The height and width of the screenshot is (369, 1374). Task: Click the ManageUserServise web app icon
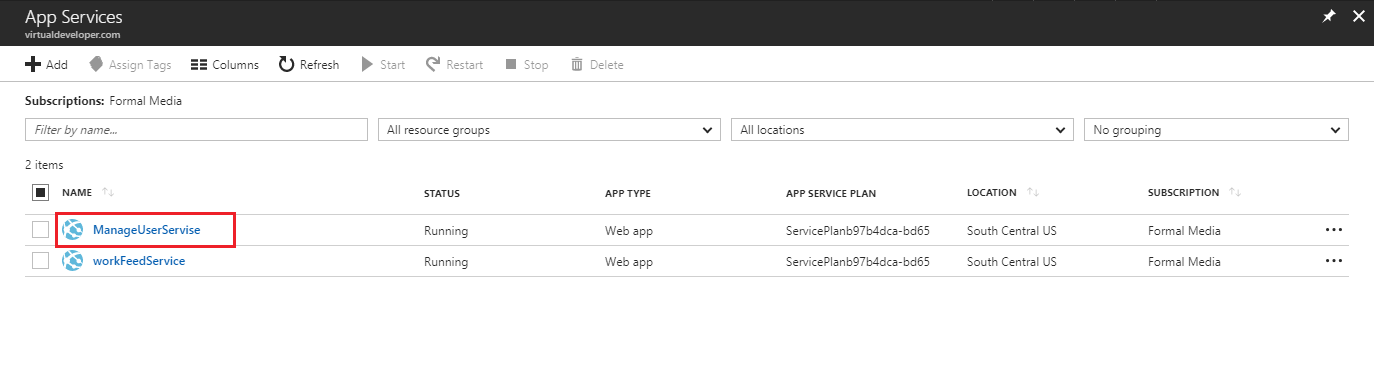click(x=73, y=230)
